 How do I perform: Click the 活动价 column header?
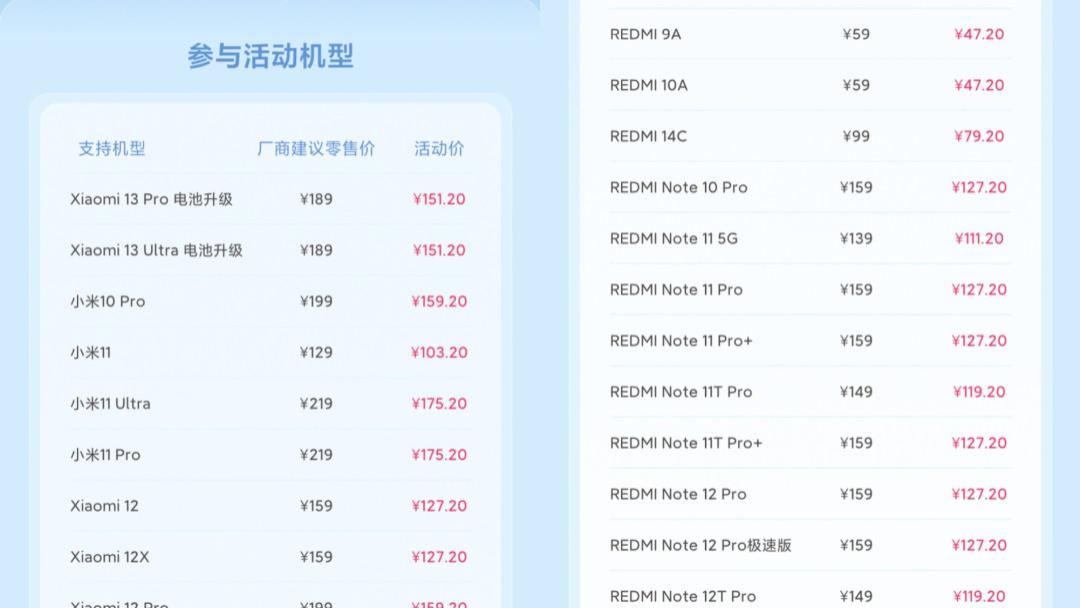[439, 148]
